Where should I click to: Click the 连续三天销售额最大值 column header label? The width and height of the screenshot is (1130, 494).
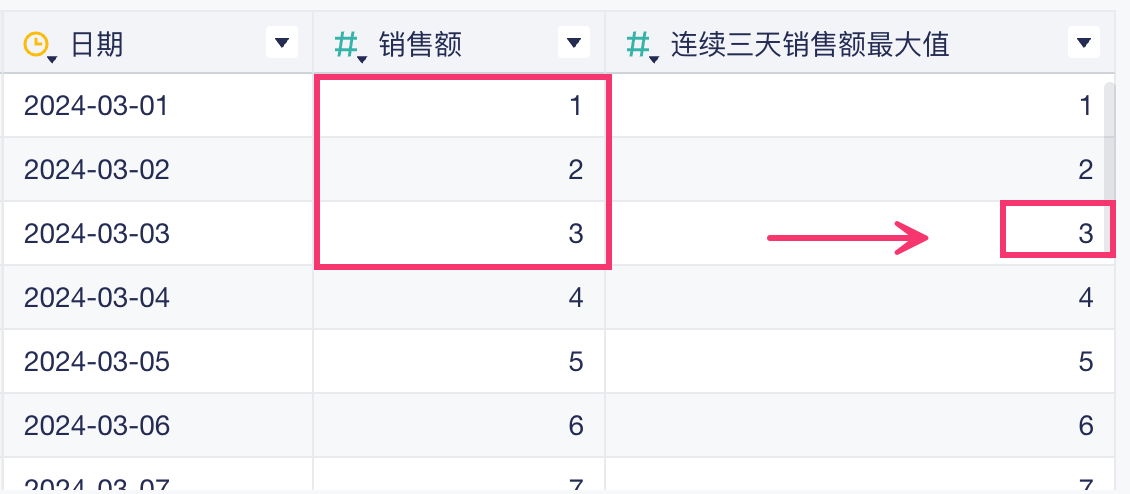pos(809,44)
